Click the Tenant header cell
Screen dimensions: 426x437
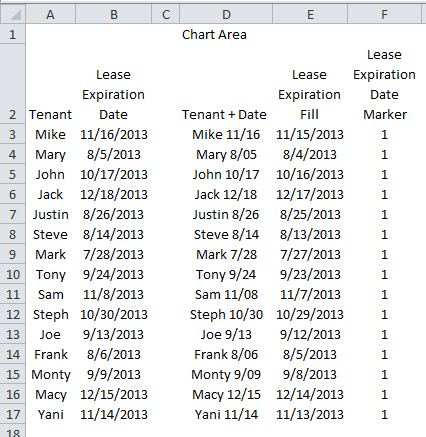pos(50,114)
